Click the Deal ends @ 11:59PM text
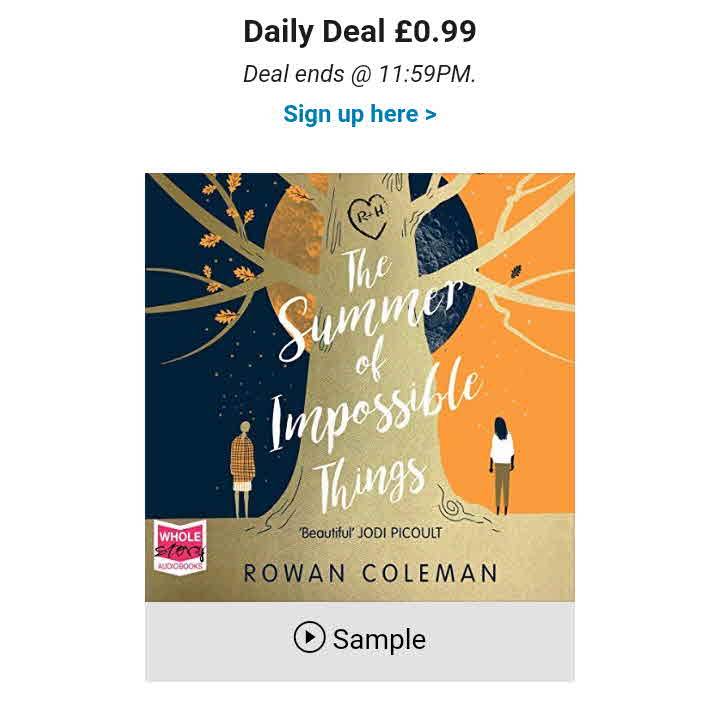720x720 pixels. 360,74
